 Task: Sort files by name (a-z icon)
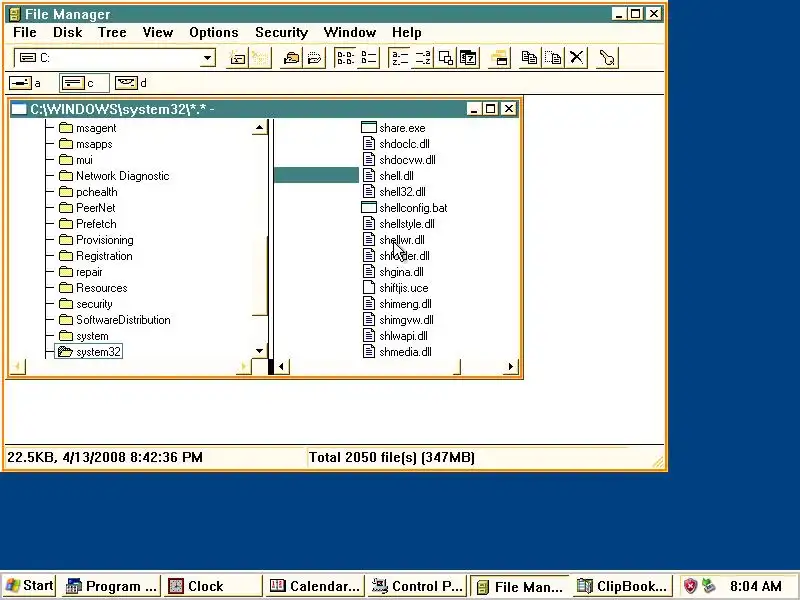tap(399, 58)
